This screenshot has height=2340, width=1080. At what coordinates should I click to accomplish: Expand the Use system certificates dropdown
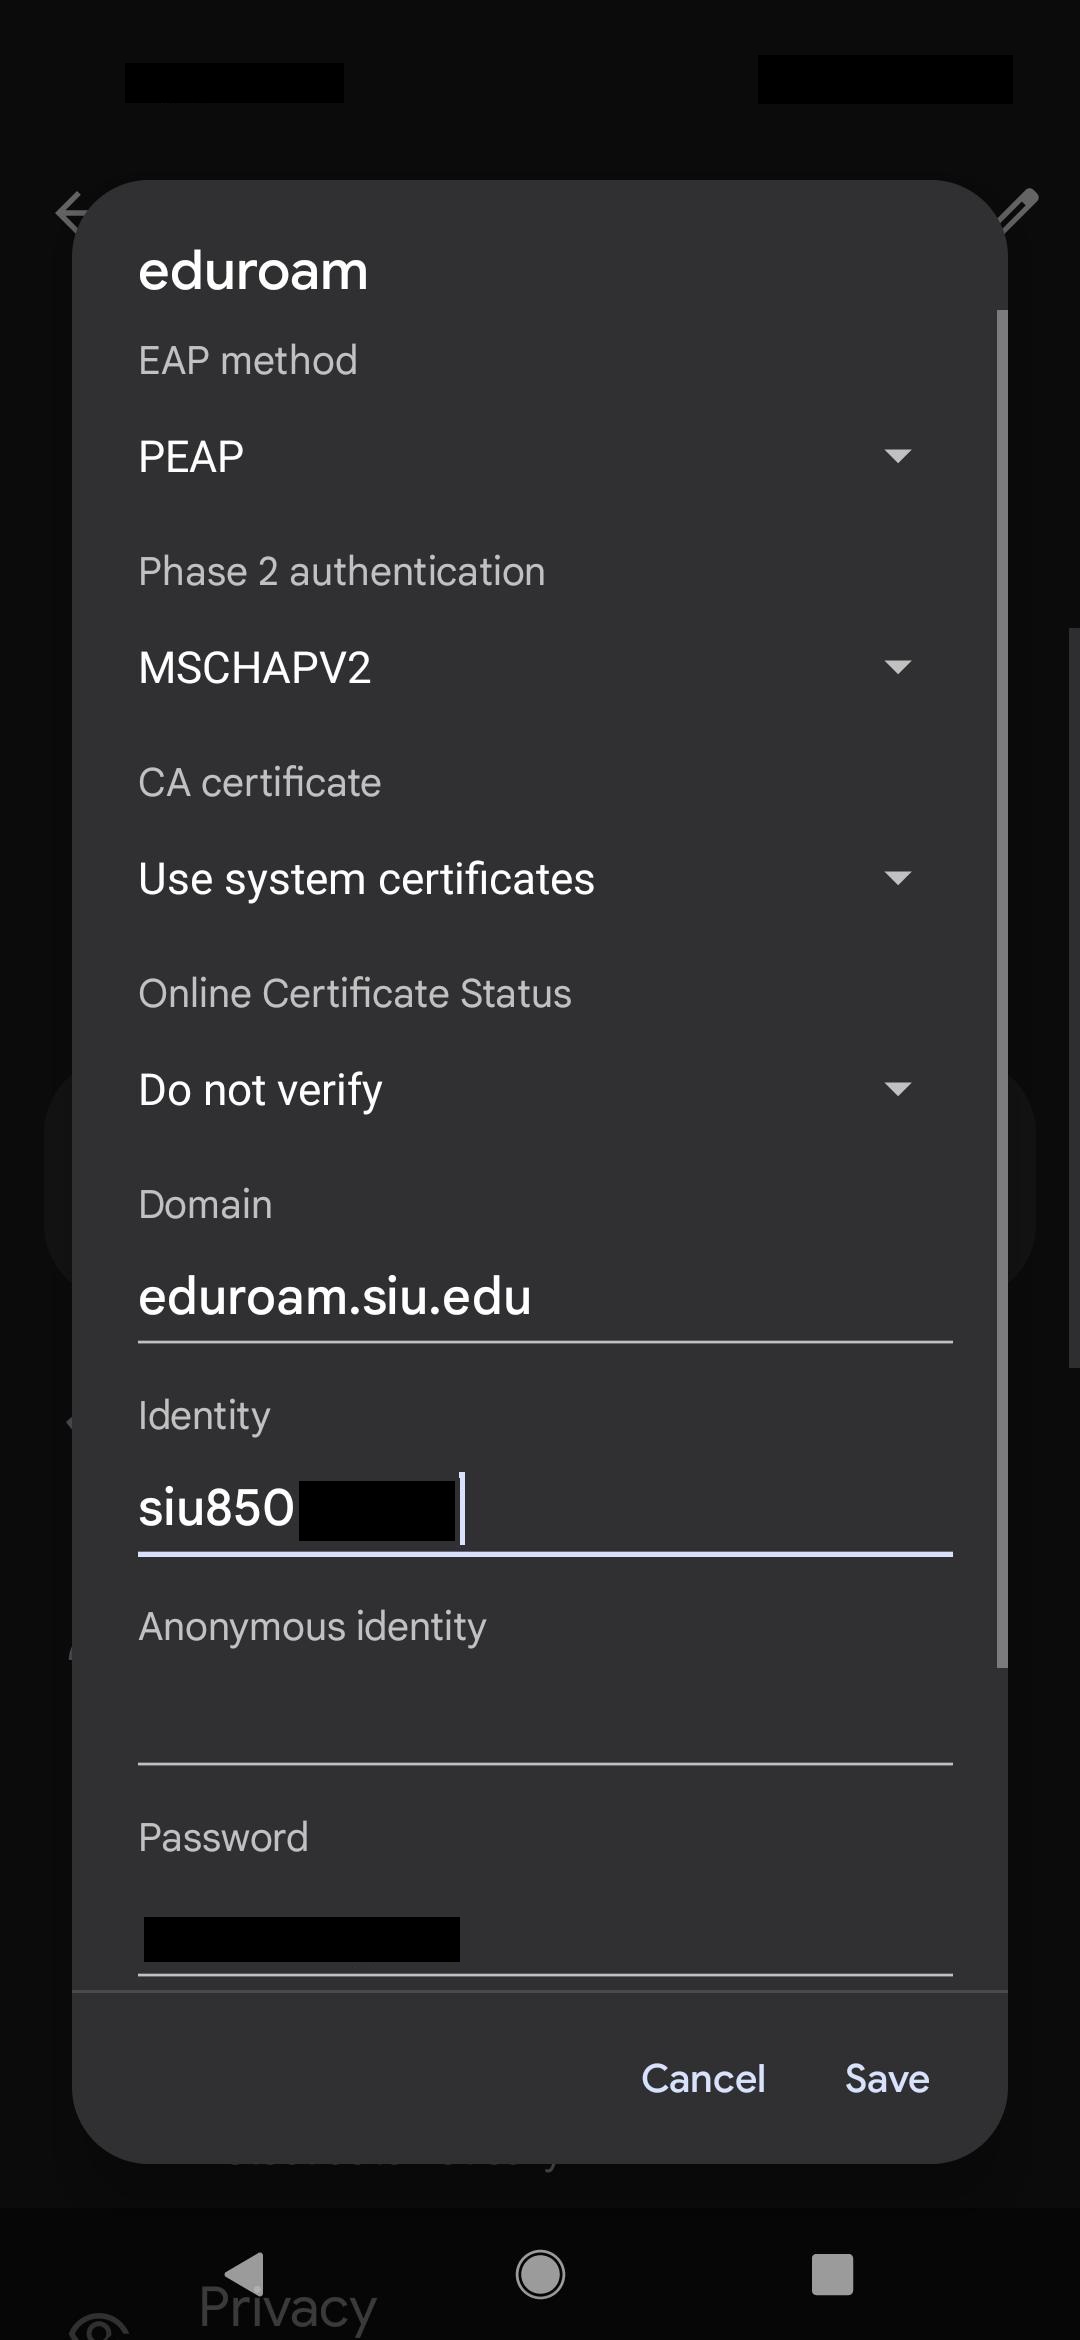pos(540,878)
